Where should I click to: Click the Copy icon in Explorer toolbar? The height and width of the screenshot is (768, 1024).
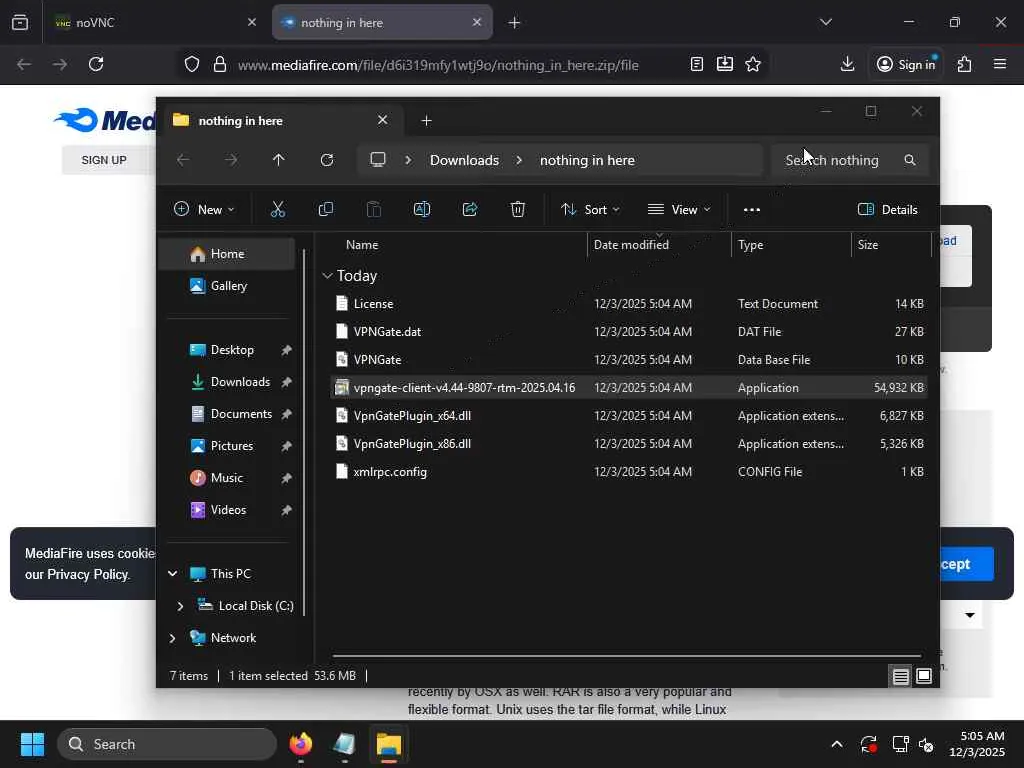(325, 209)
